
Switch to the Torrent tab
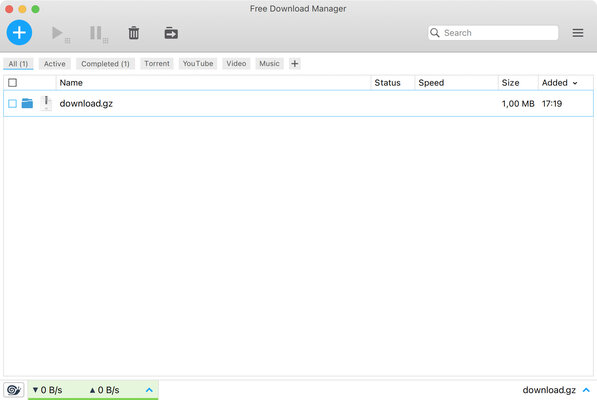157,64
